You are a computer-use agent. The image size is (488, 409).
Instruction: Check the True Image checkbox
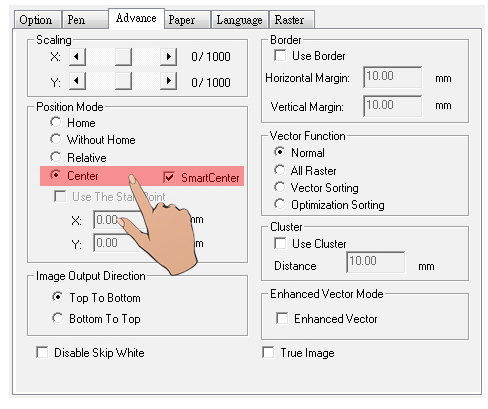[268, 352]
